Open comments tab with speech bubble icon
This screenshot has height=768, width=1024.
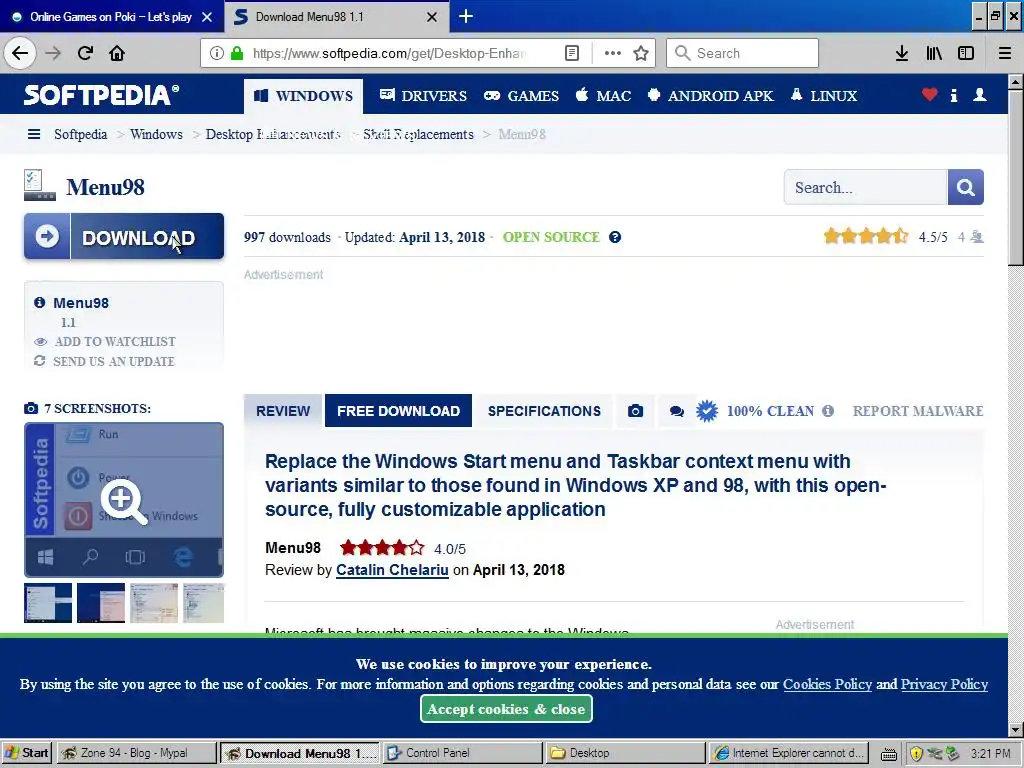click(677, 411)
